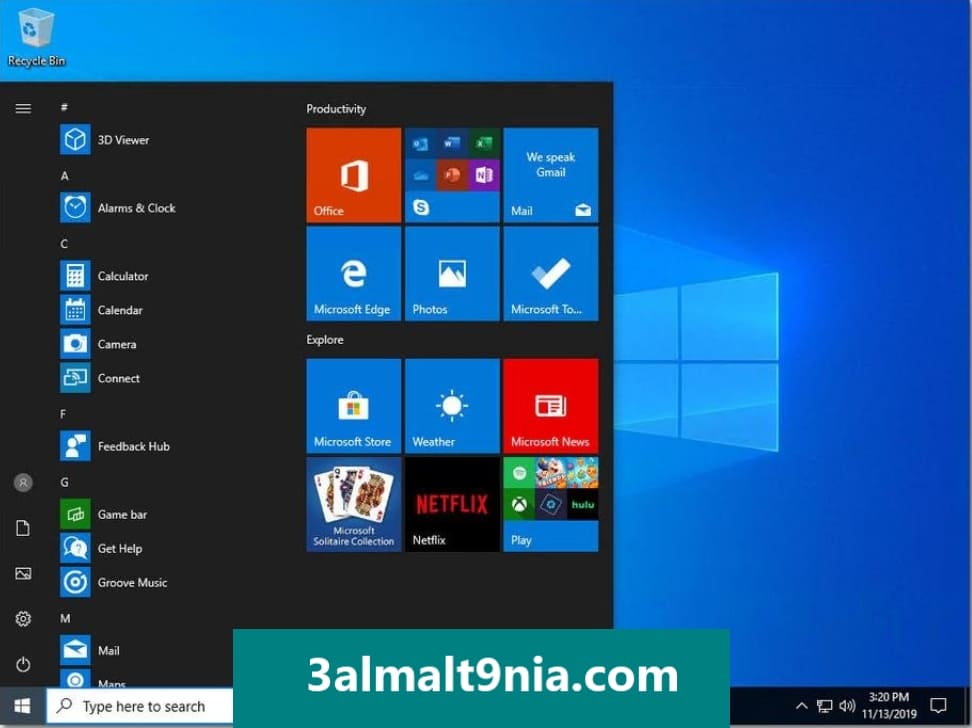Expand the Start menu hamburger button

click(23, 109)
